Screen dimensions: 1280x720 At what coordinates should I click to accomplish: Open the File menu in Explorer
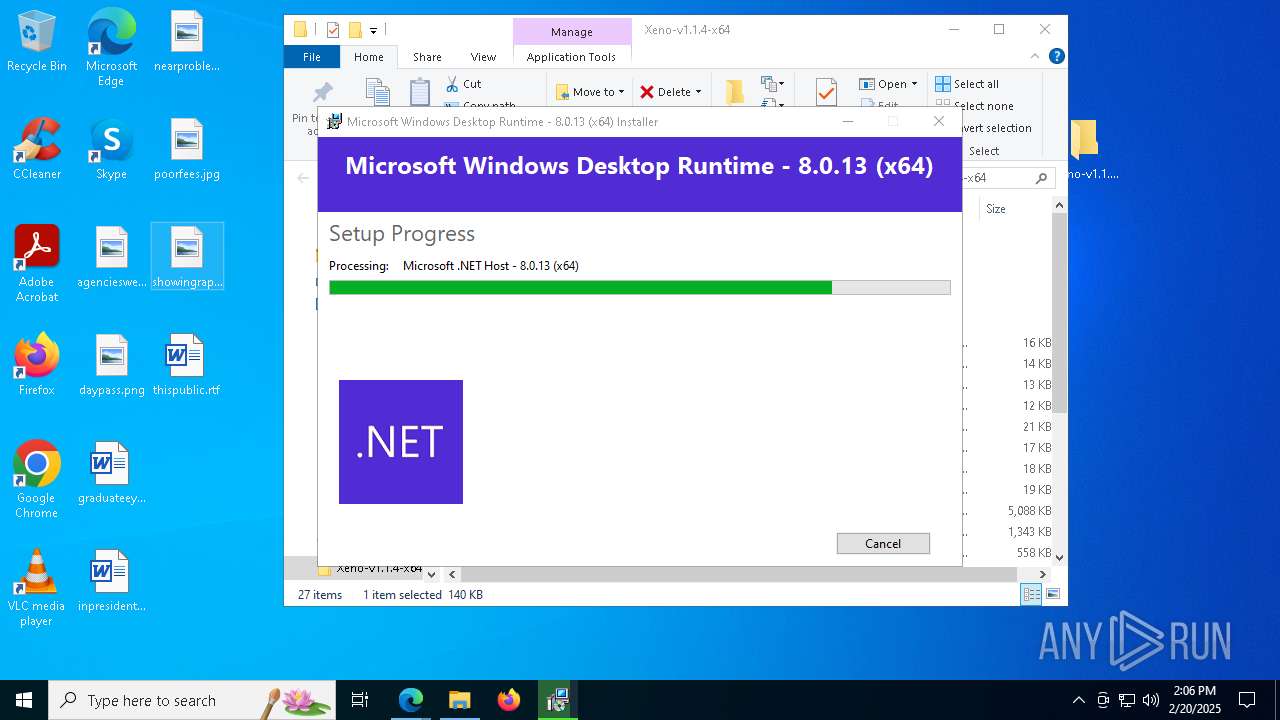tap(312, 57)
